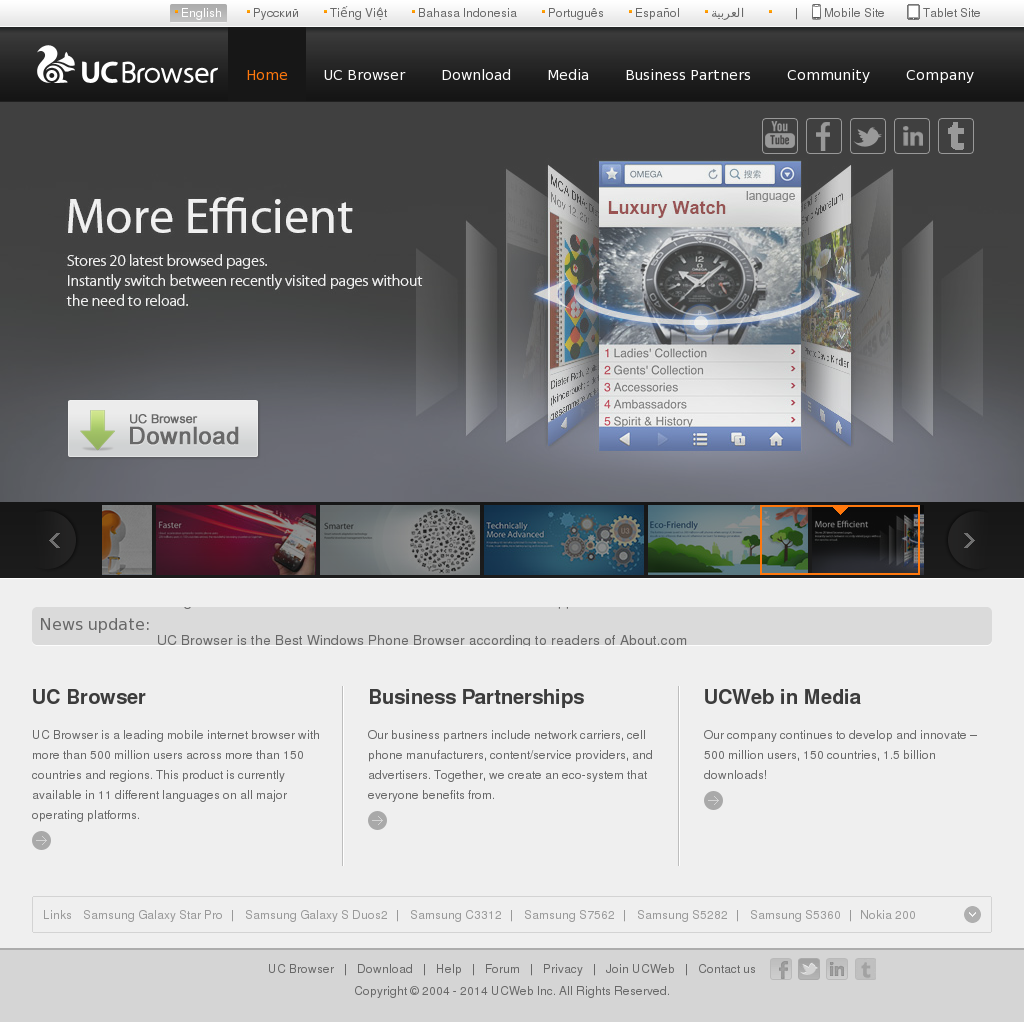Image resolution: width=1024 pixels, height=1022 pixels.
Task: Open the Privacy footer link
Action: click(562, 969)
